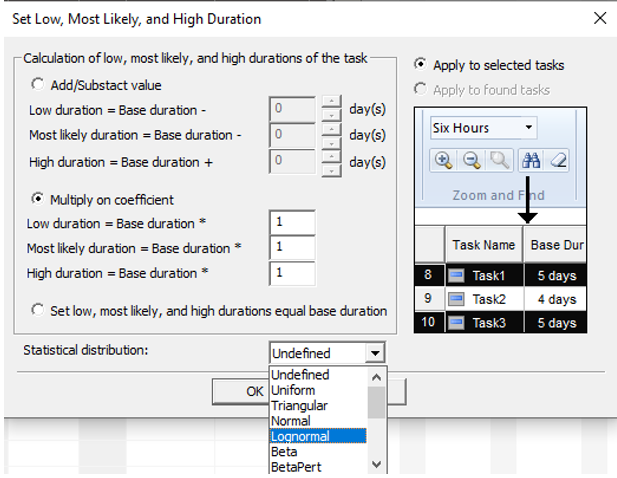Choose BetaPert distribution entry

click(x=295, y=466)
